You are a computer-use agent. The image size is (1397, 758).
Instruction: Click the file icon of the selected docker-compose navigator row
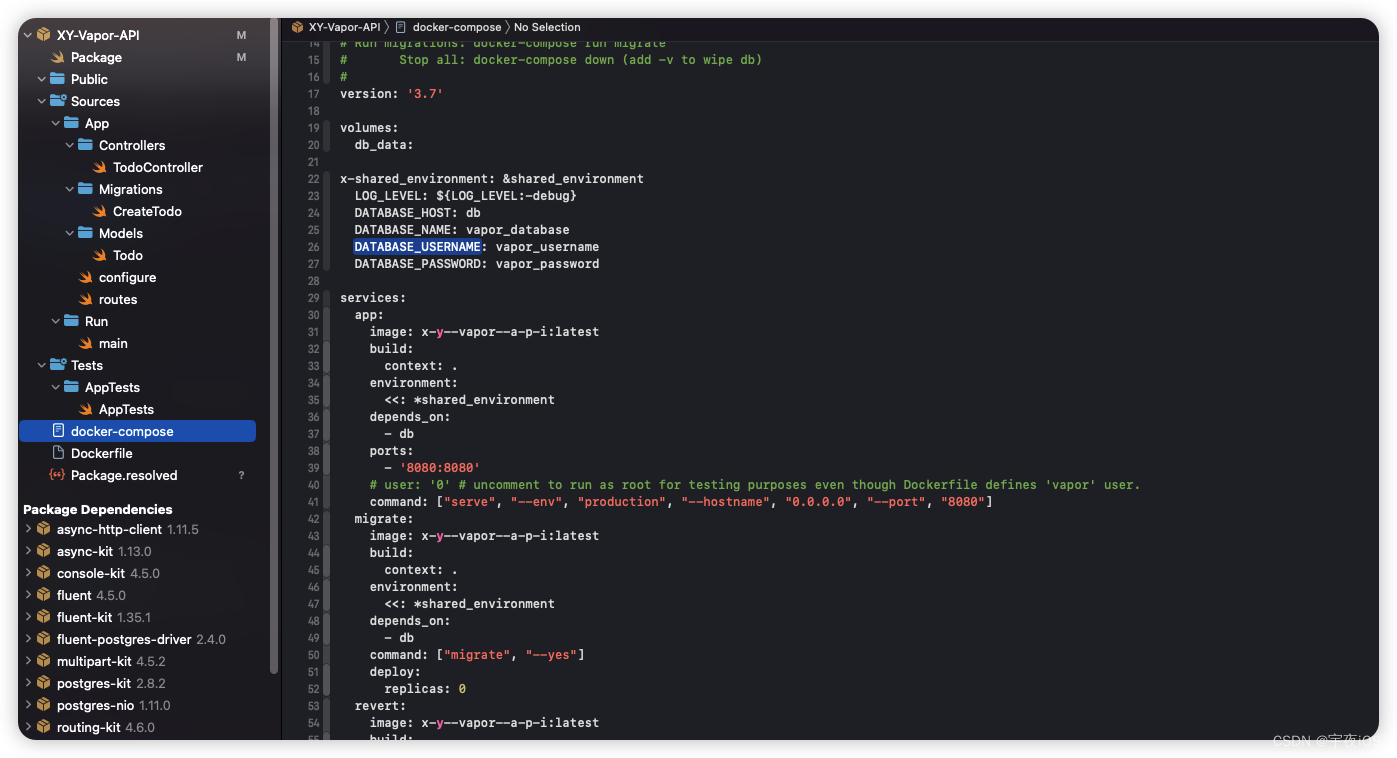pyautogui.click(x=58, y=431)
